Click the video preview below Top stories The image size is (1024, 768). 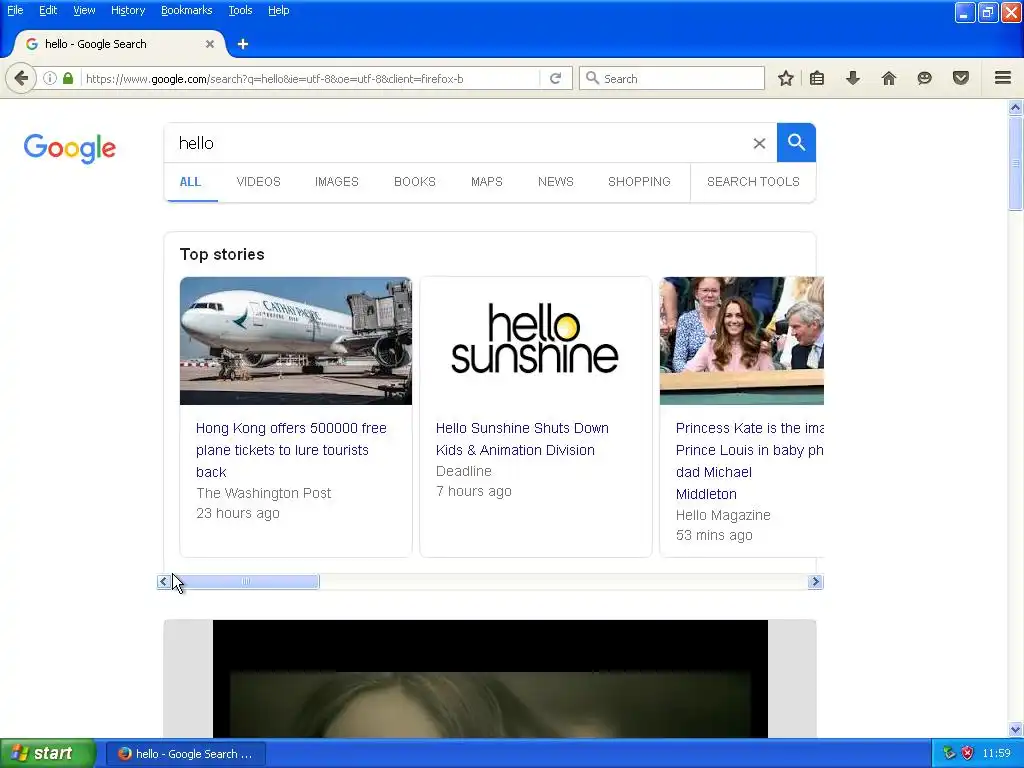point(490,679)
